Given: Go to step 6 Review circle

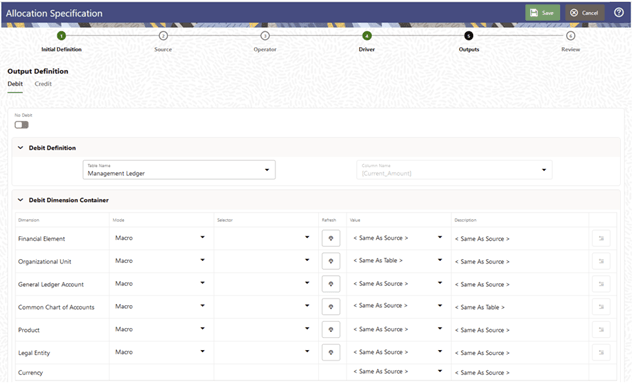Looking at the screenshot, I should click(570, 36).
